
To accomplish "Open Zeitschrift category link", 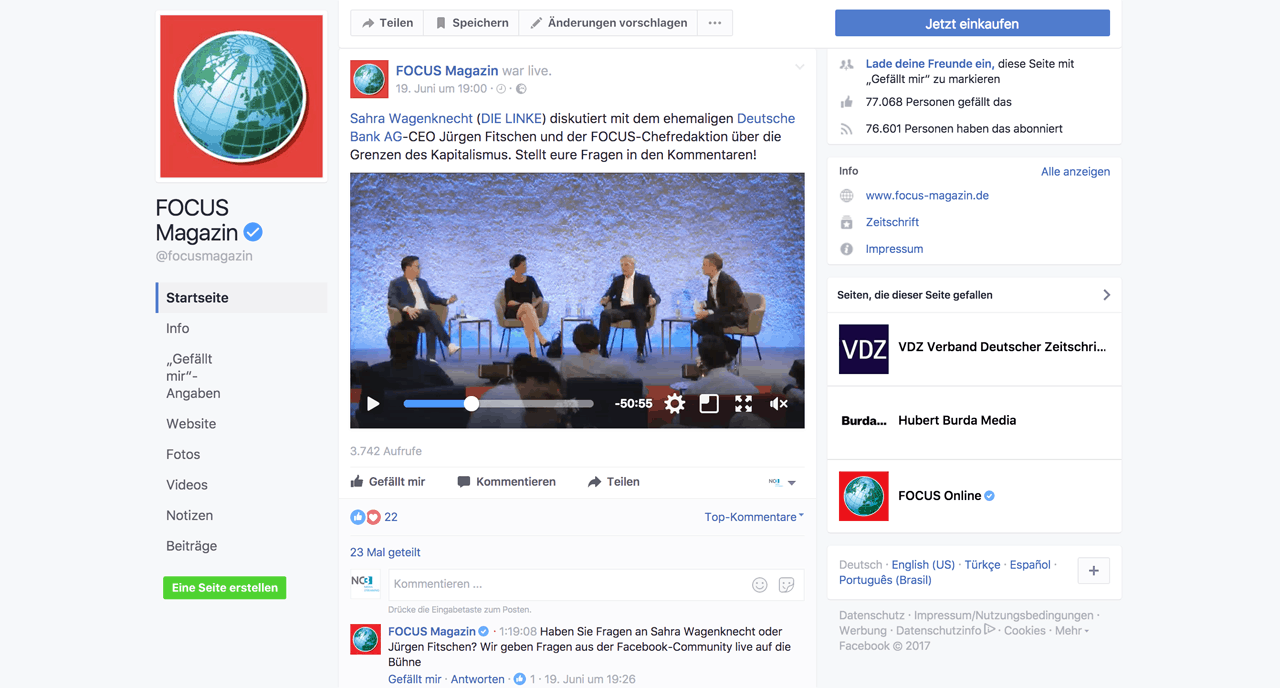I will pos(892,222).
